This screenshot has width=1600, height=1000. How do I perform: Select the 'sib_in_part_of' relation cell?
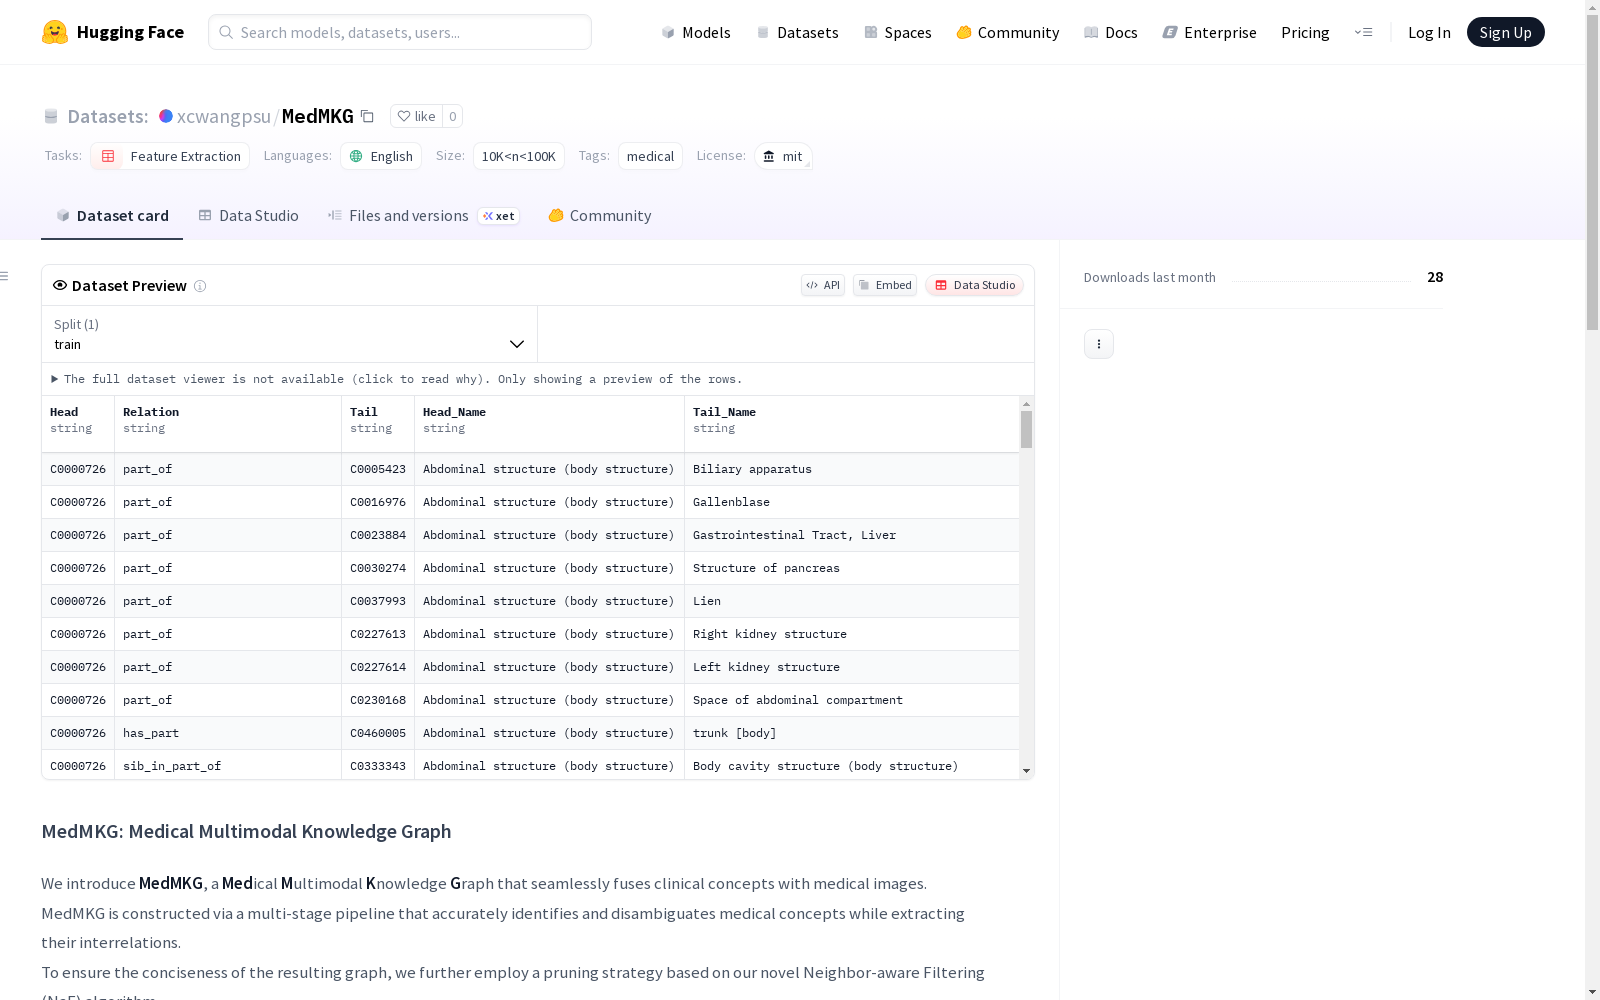(x=228, y=766)
